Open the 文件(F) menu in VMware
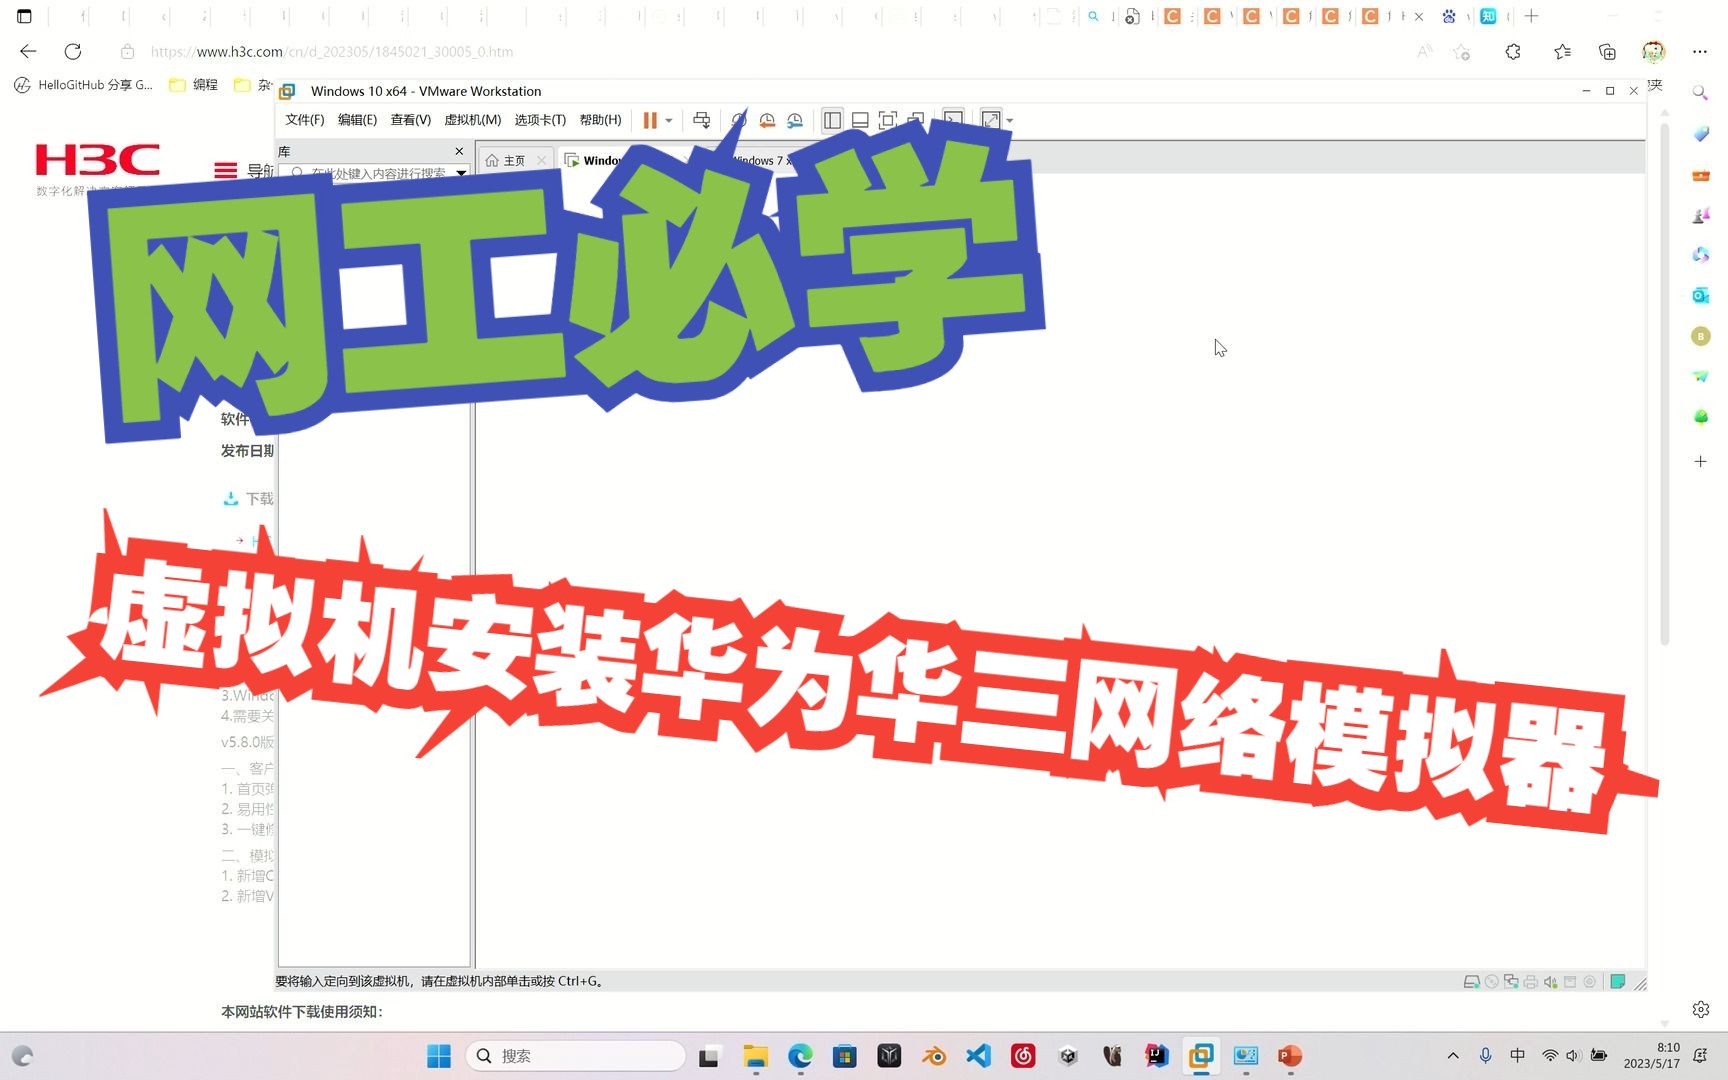Screen dimensions: 1728x1080 (x=305, y=120)
